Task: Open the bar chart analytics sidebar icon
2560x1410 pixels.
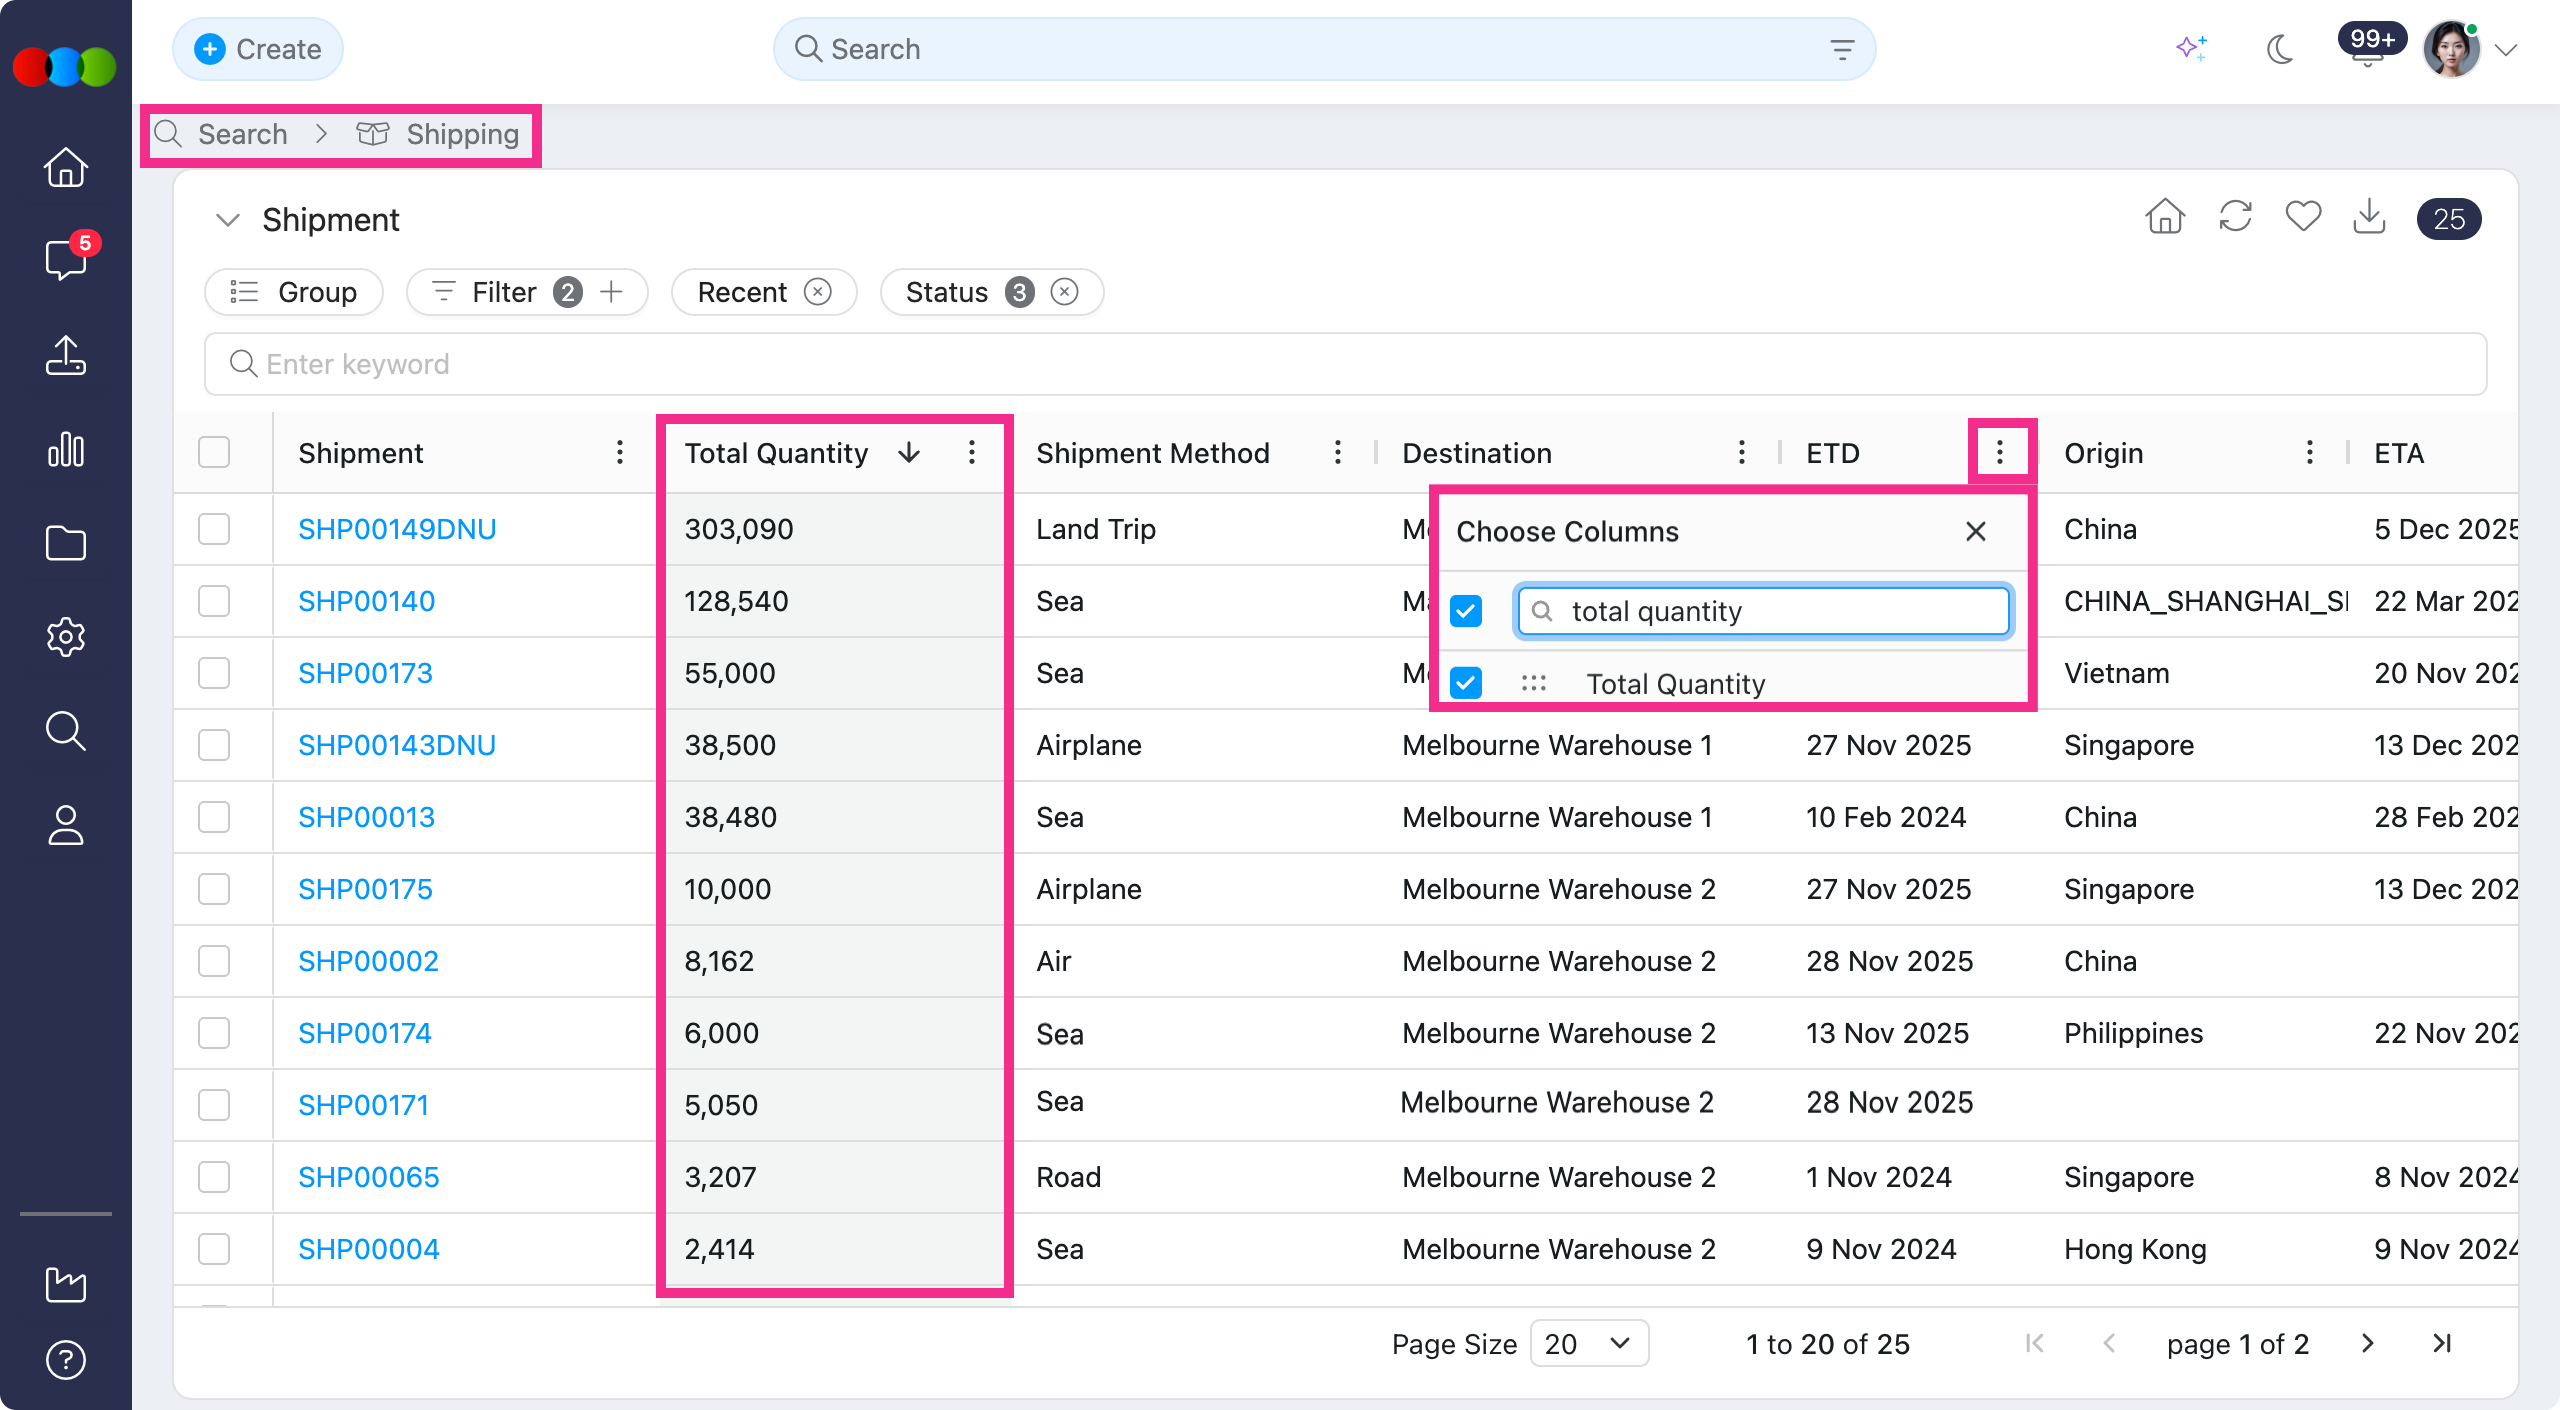Action: point(66,449)
